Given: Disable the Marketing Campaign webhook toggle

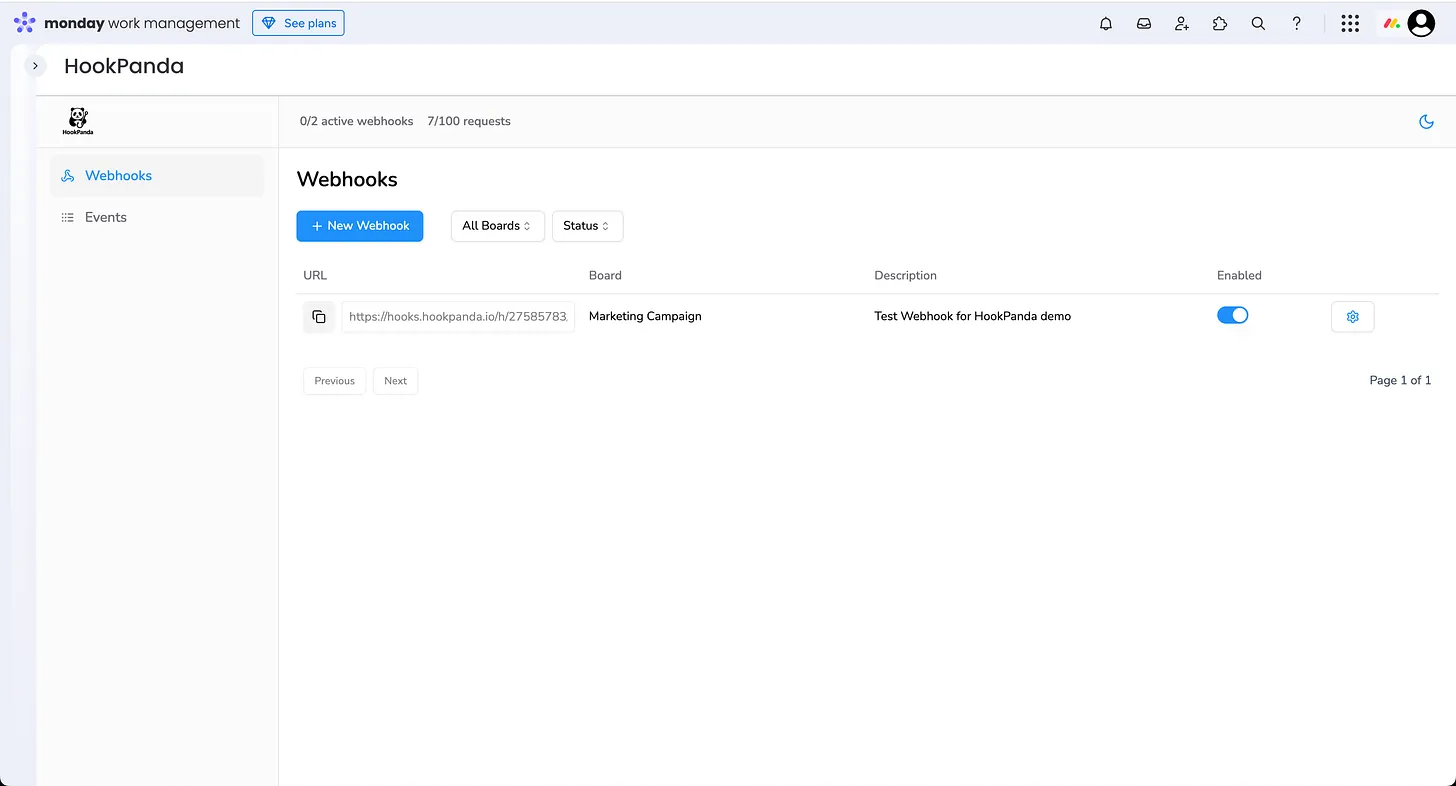Looking at the screenshot, I should pos(1232,316).
